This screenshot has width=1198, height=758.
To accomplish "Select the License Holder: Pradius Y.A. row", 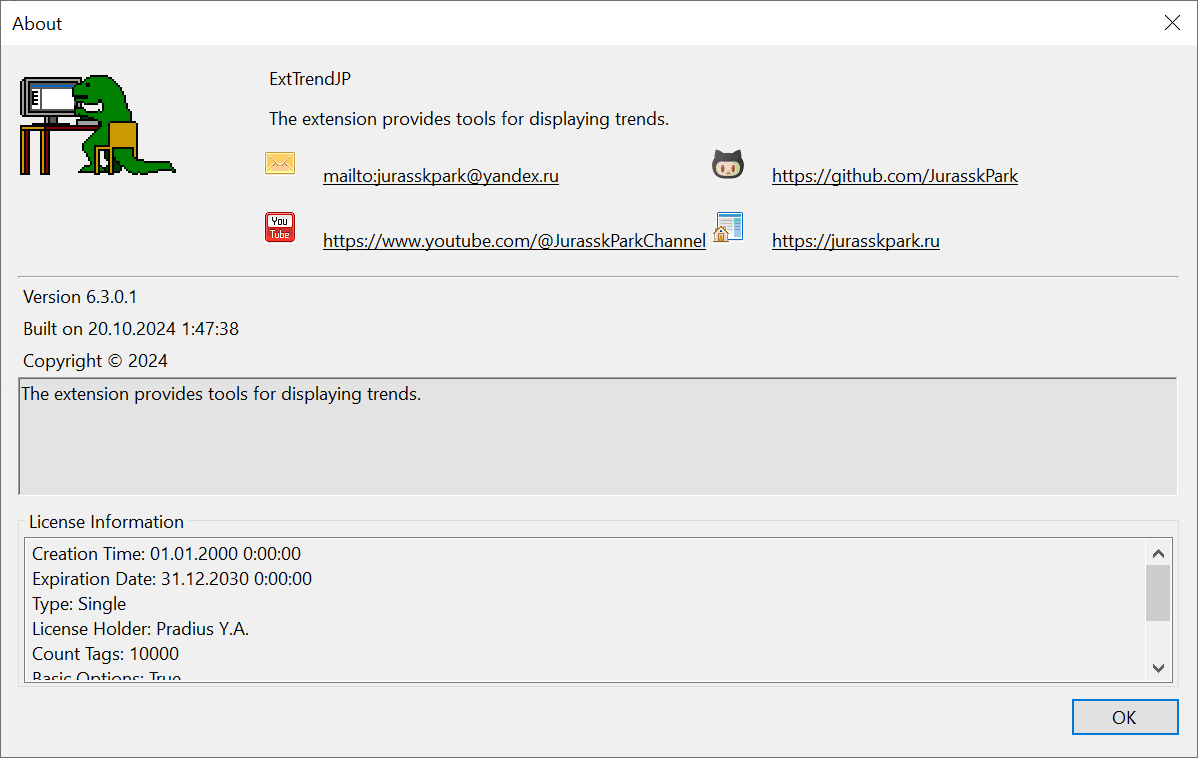I will pos(141,629).
